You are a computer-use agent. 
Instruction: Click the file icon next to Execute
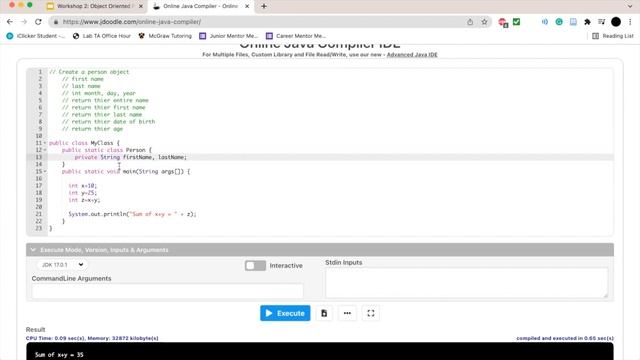click(324, 313)
